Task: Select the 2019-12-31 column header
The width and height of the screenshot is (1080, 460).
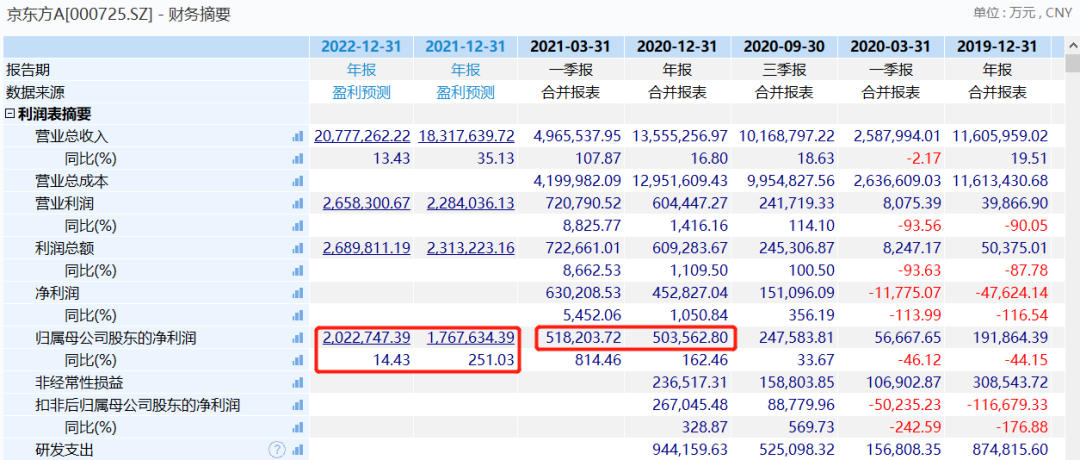Action: pyautogui.click(x=997, y=47)
